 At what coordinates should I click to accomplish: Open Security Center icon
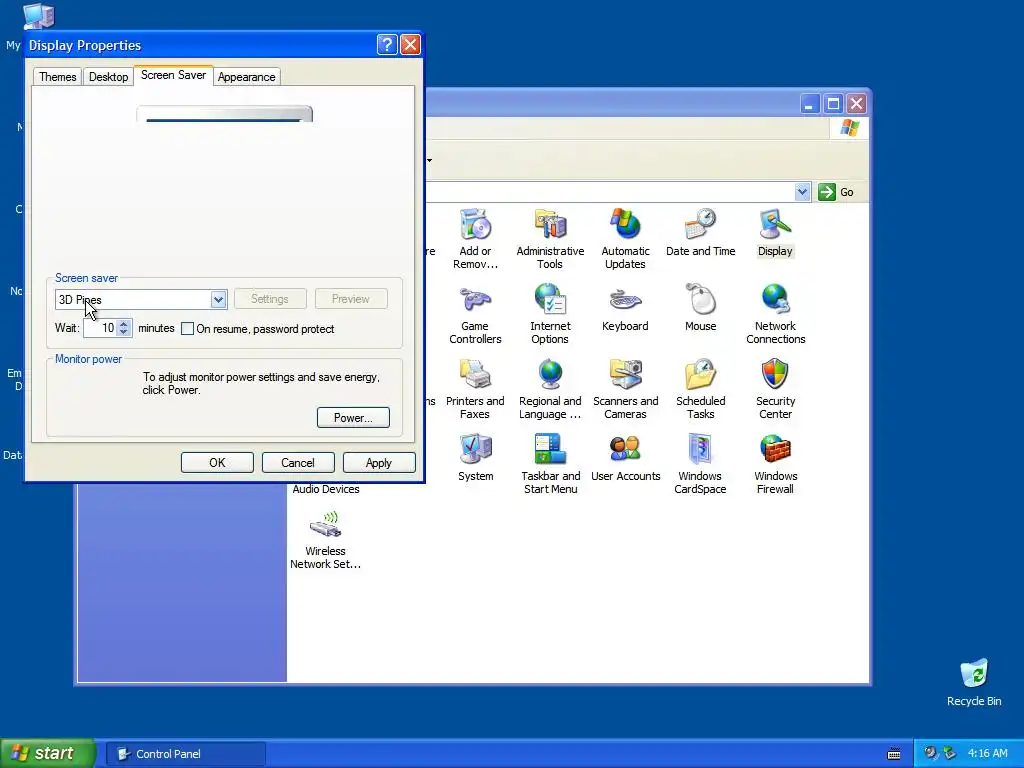(x=775, y=389)
